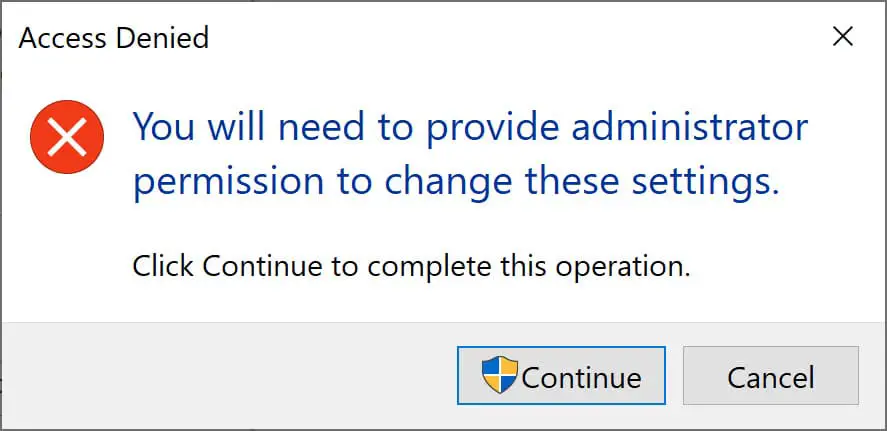This screenshot has height=431, width=887.
Task: Click the blue line "permission to change these settings."
Action: pos(456,182)
